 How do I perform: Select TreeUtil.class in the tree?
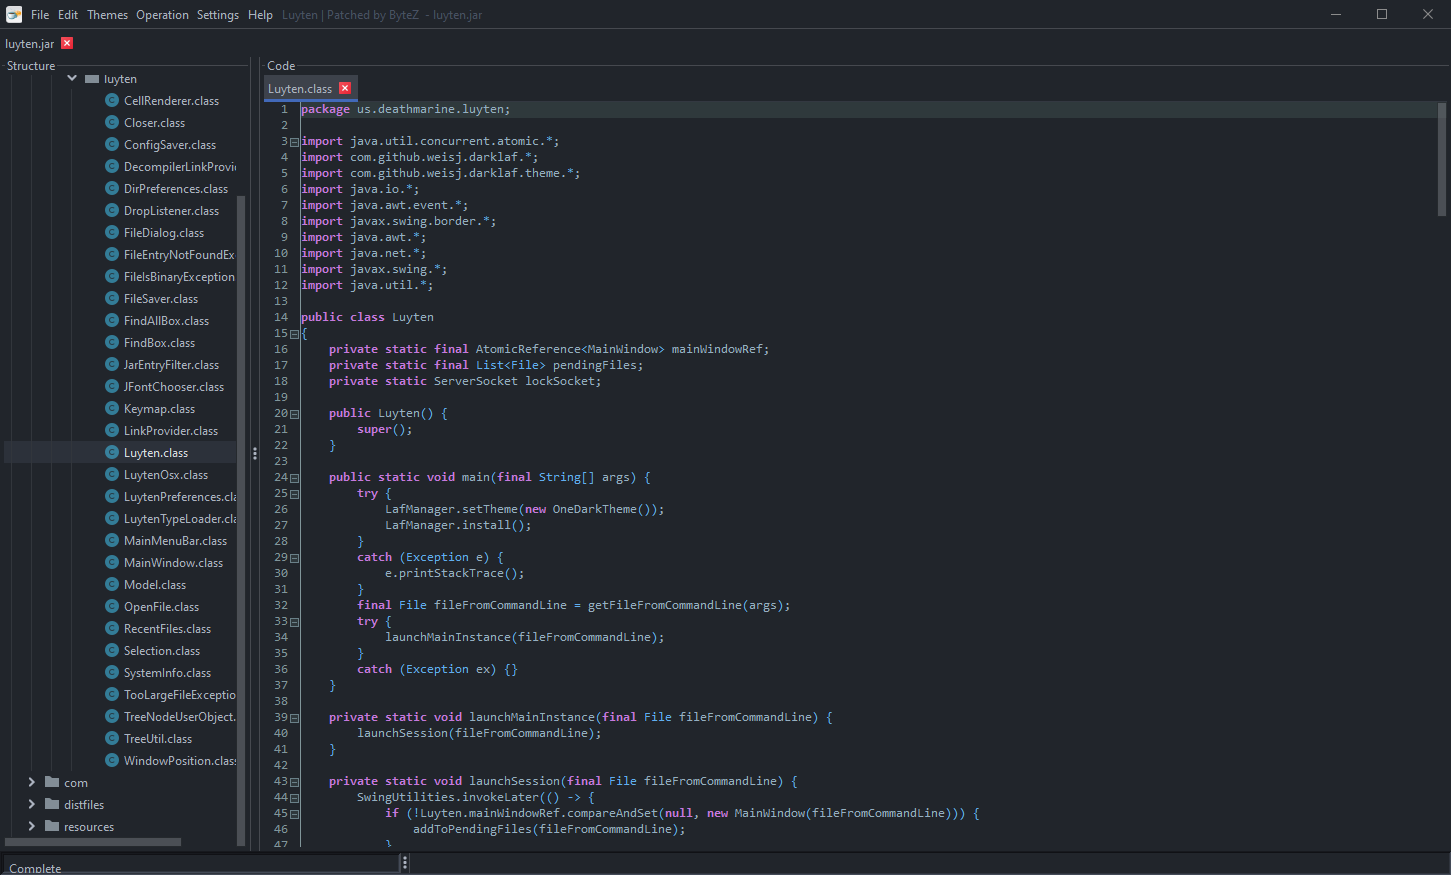tap(158, 739)
